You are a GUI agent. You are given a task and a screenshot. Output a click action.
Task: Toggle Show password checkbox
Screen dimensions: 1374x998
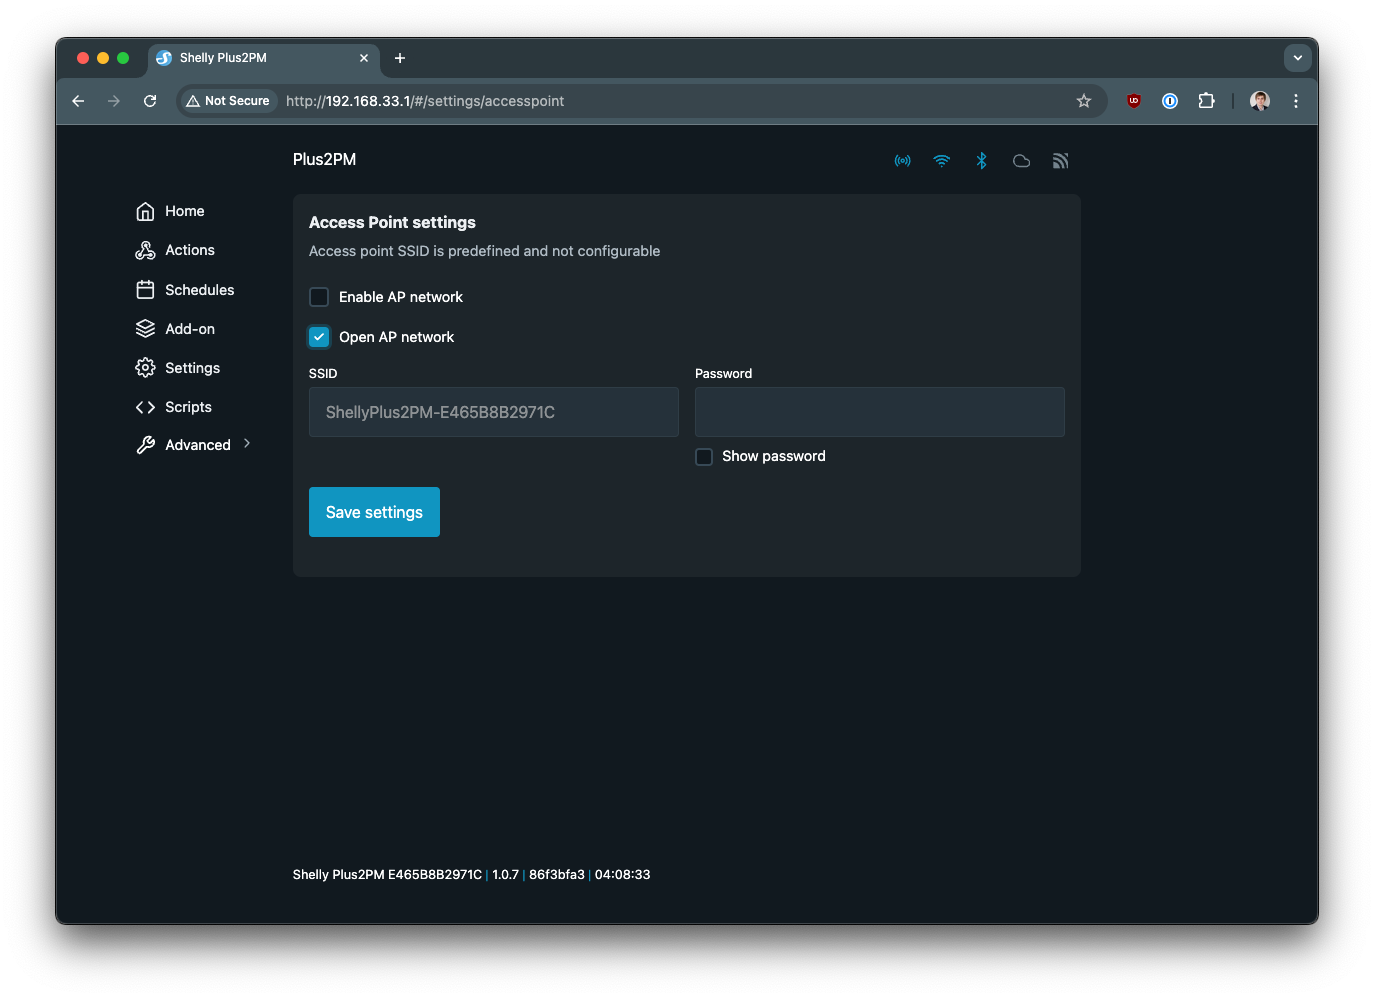[704, 456]
